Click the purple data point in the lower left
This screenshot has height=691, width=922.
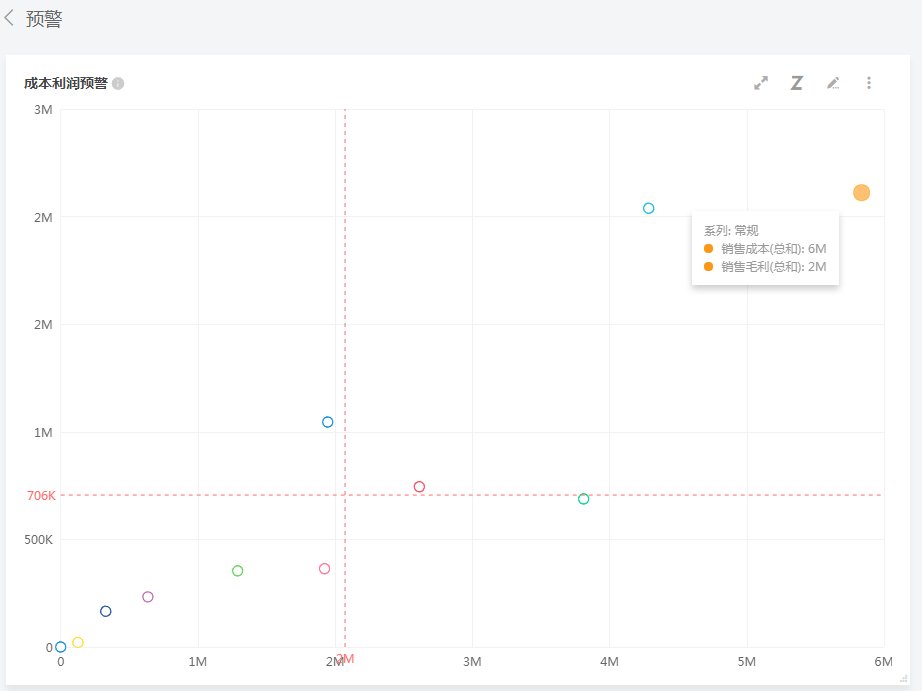point(148,597)
